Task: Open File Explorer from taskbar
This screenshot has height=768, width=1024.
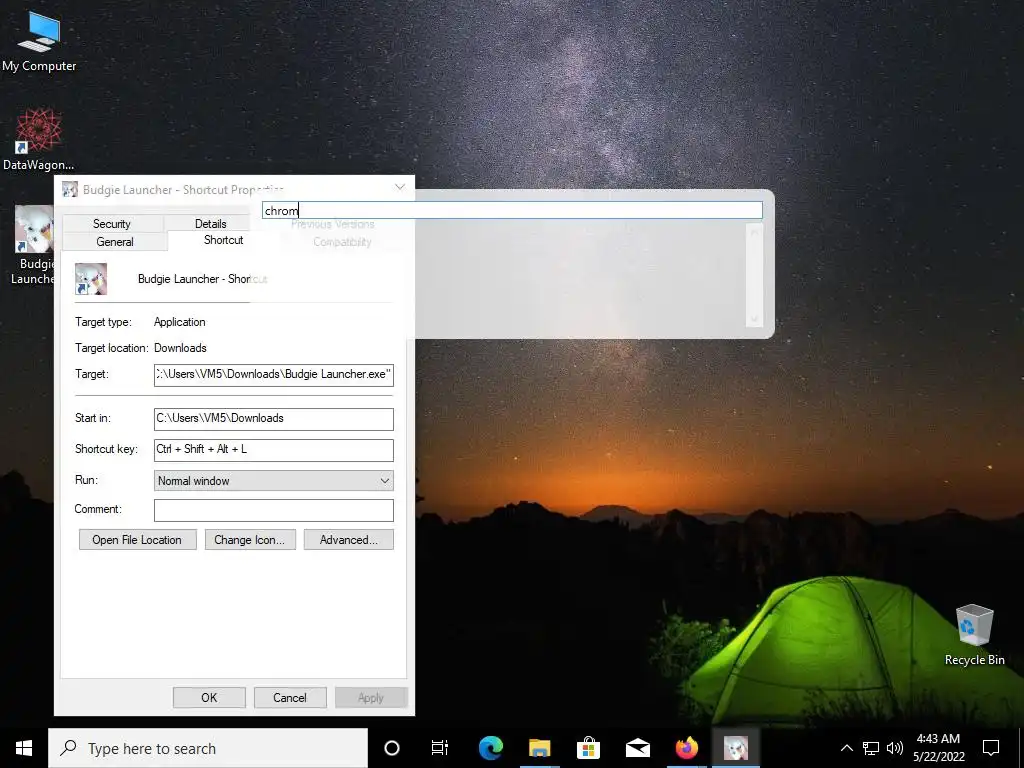Action: coord(539,748)
